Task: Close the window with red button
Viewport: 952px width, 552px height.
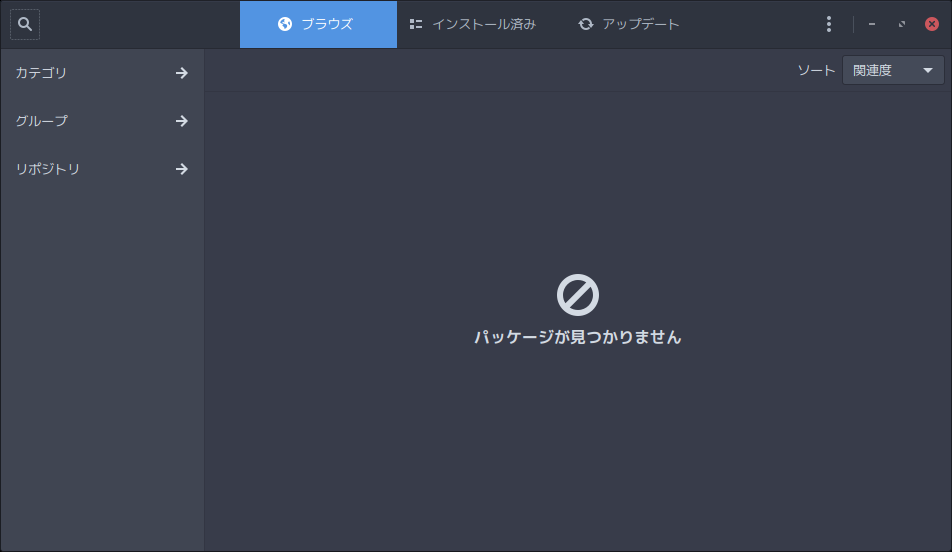Action: [x=931, y=24]
